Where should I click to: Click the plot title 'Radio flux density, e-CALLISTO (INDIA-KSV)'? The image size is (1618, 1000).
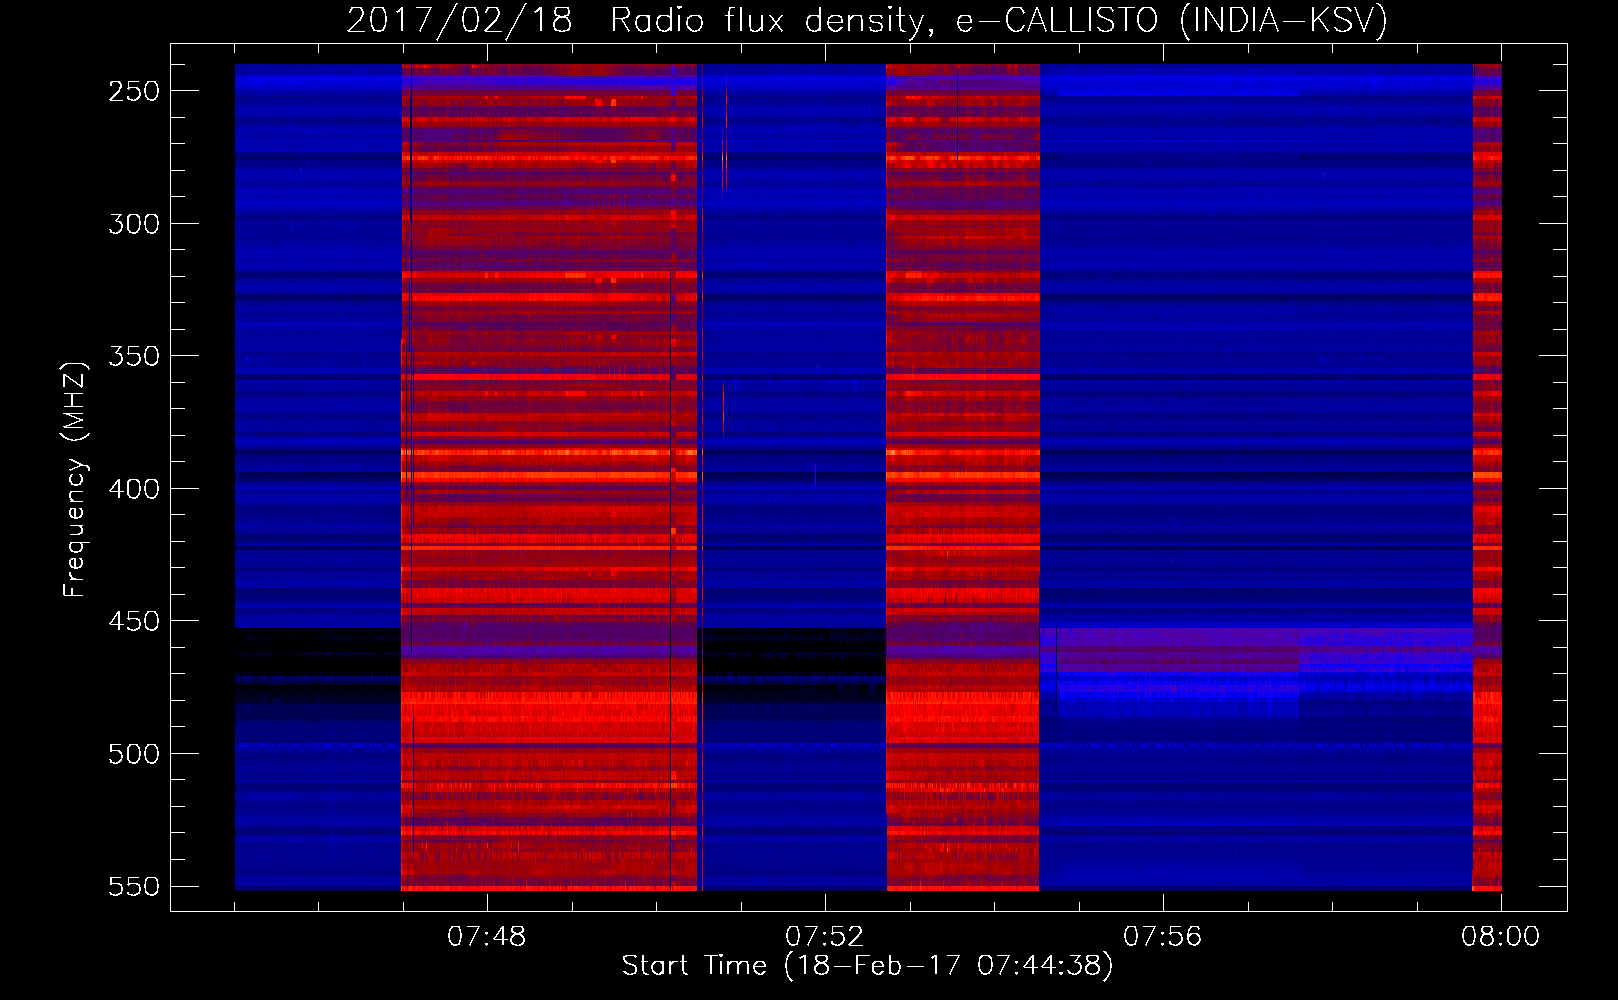point(998,21)
